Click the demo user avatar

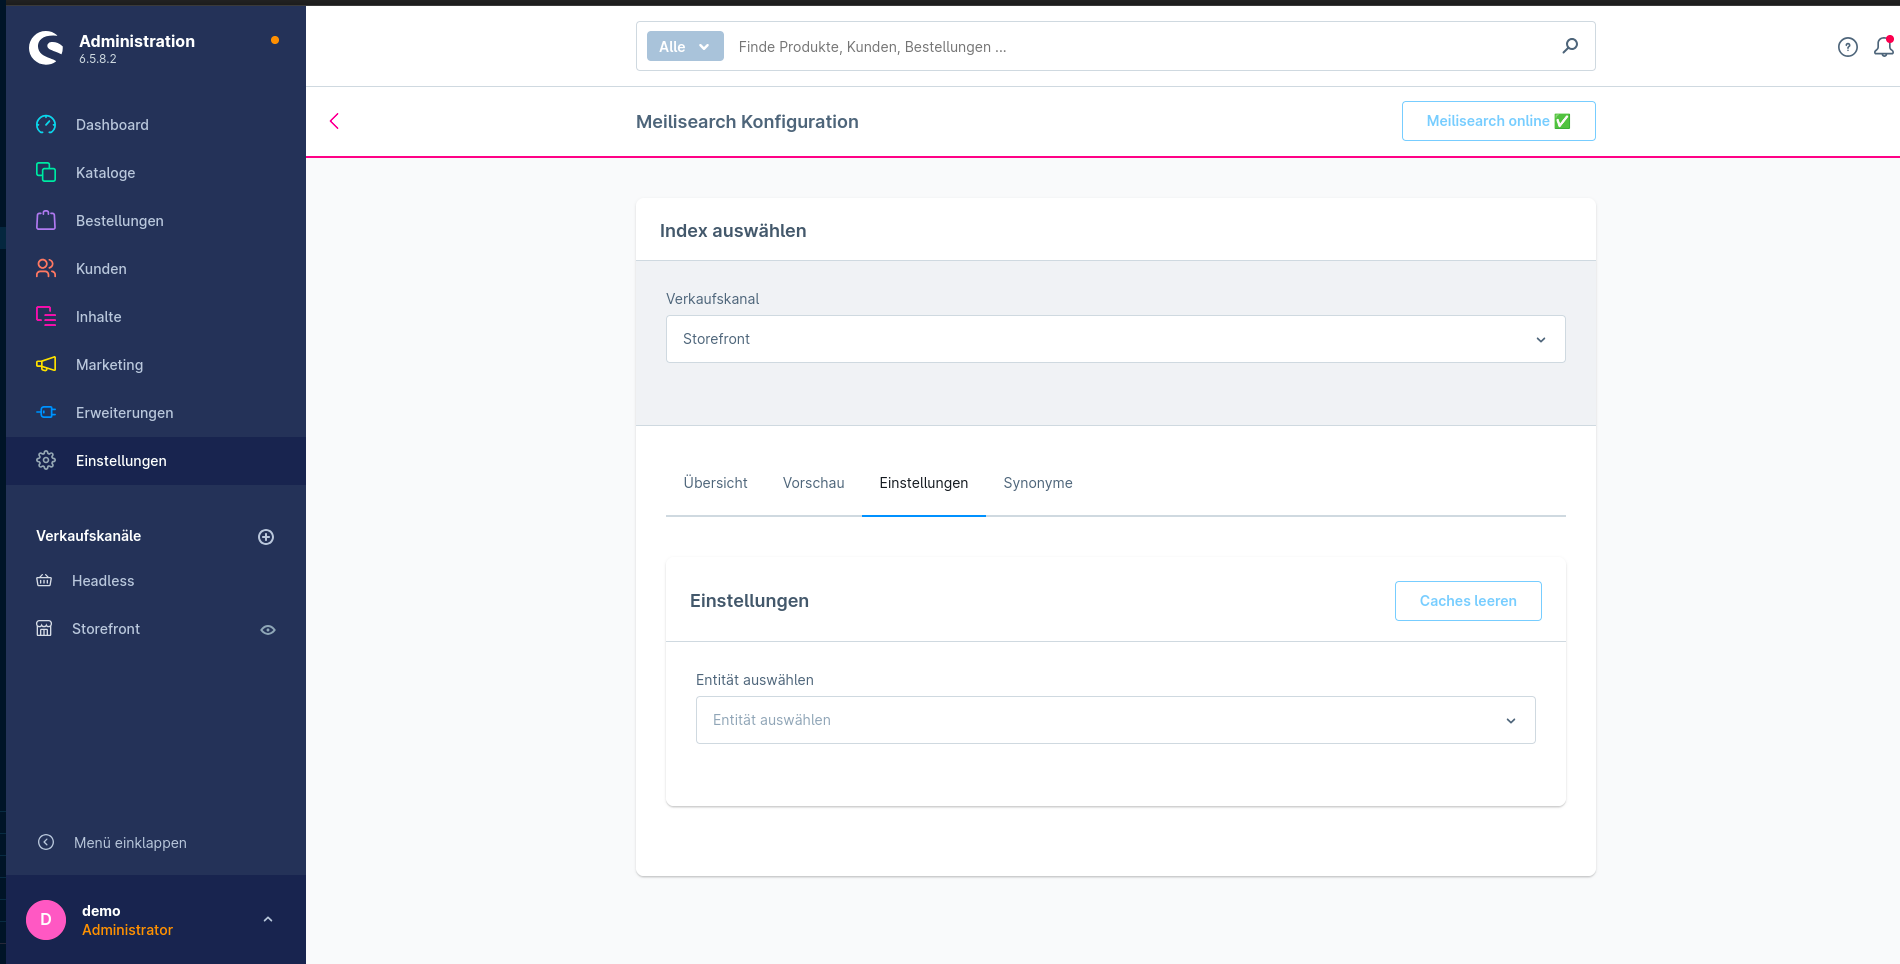(46, 920)
